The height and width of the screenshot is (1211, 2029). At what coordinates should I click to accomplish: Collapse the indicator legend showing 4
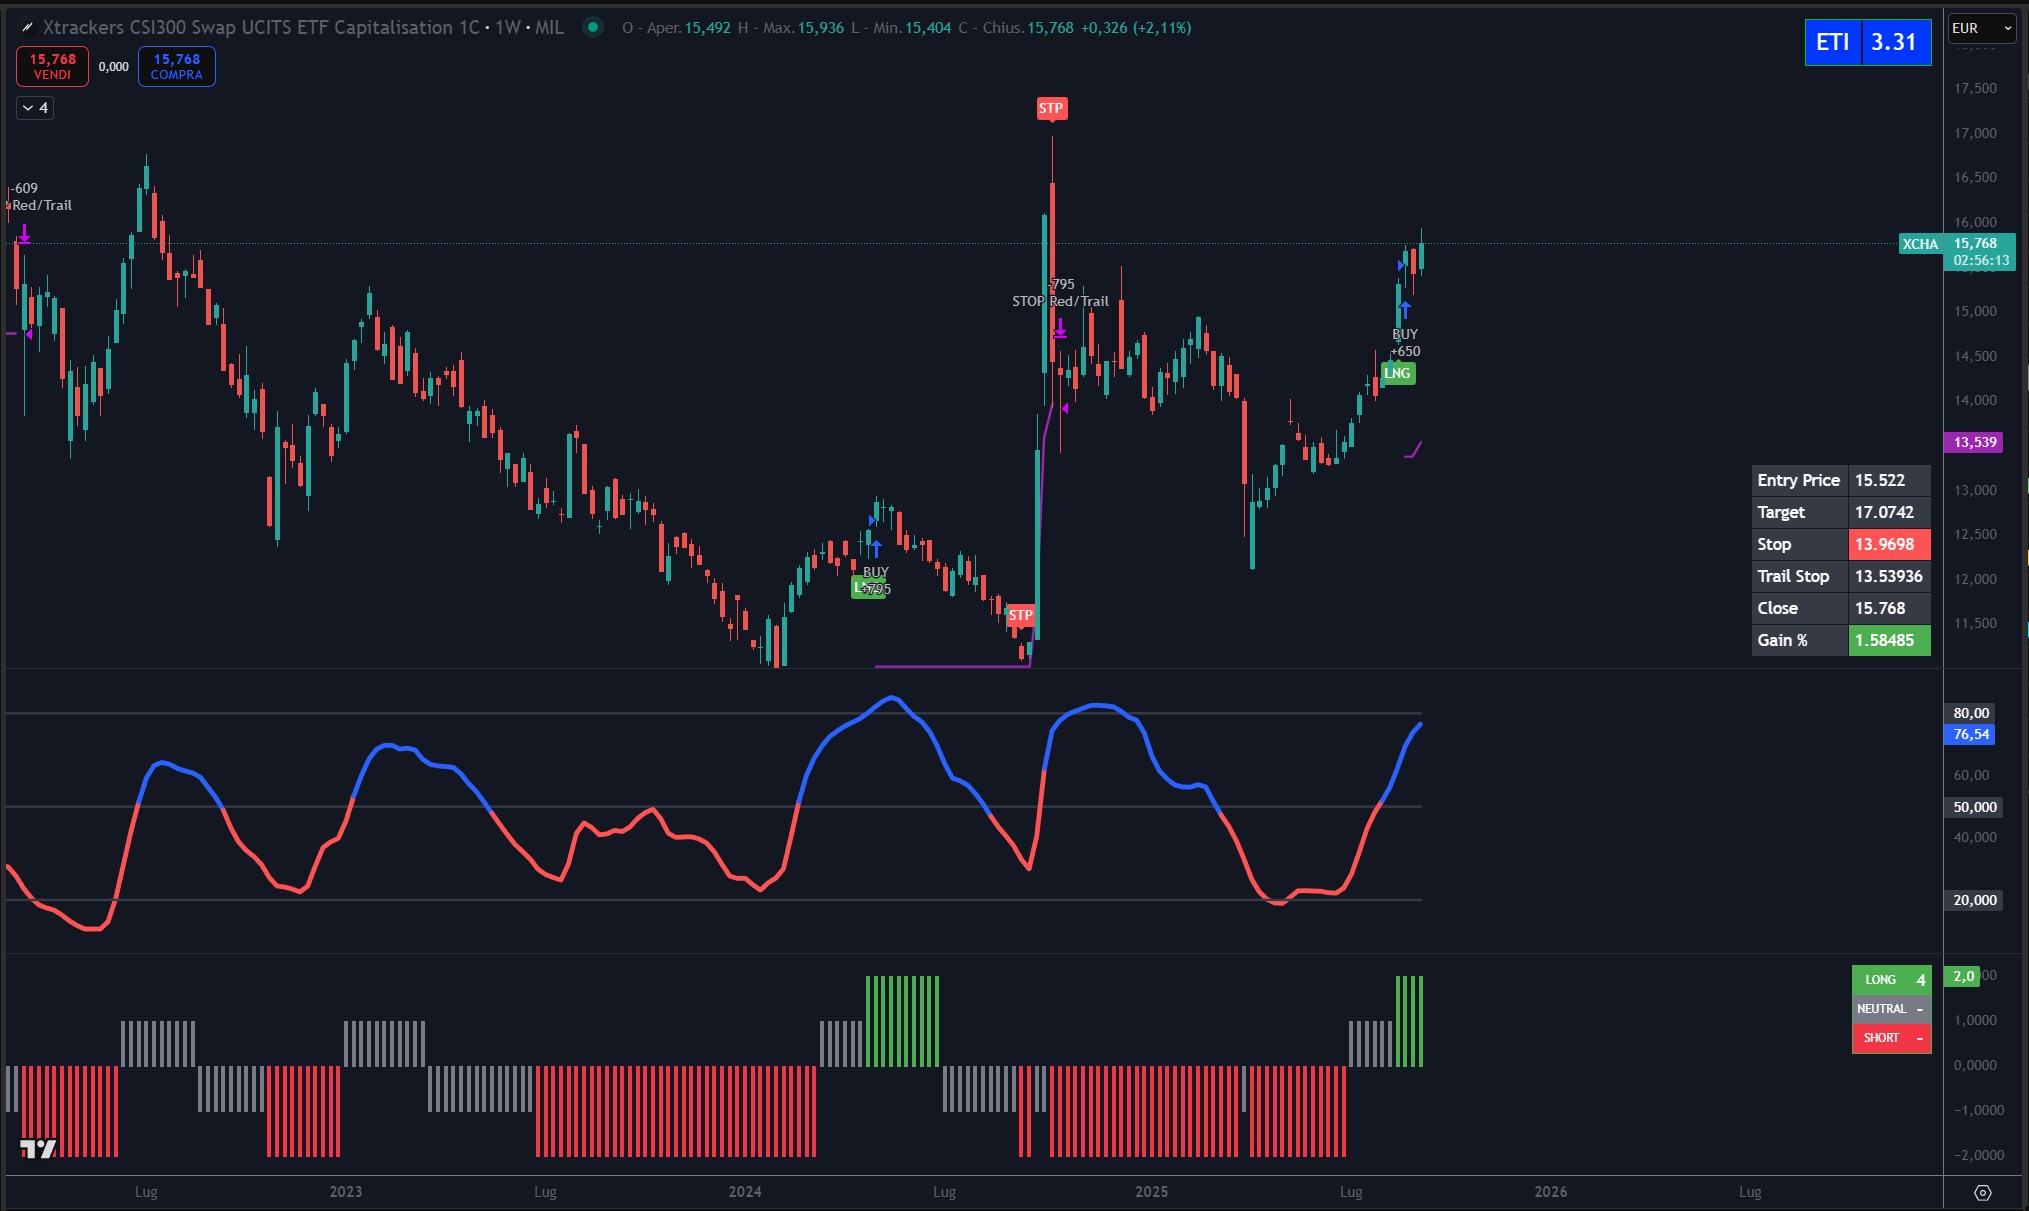click(x=35, y=108)
